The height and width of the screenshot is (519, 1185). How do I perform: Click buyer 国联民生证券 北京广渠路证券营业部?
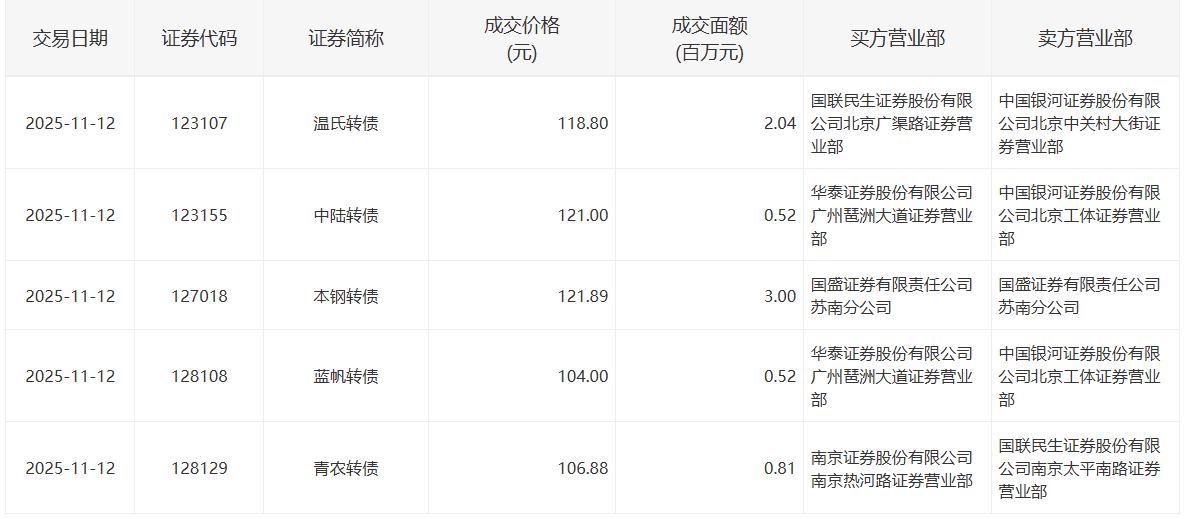(x=892, y=124)
